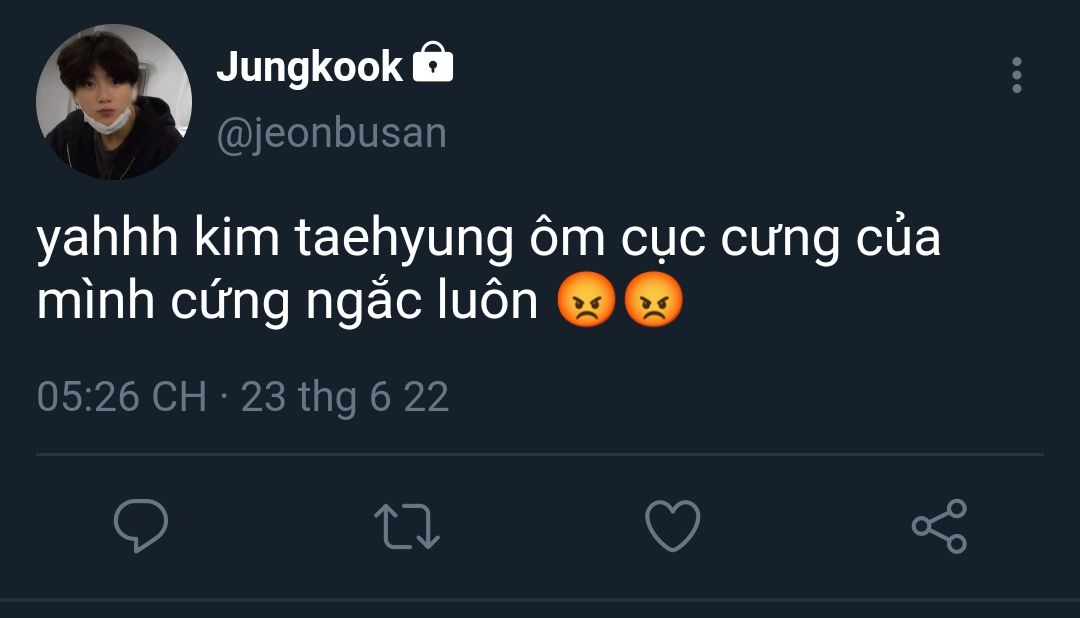
Task: Click the first angry face emoji
Action: pyautogui.click(x=588, y=301)
